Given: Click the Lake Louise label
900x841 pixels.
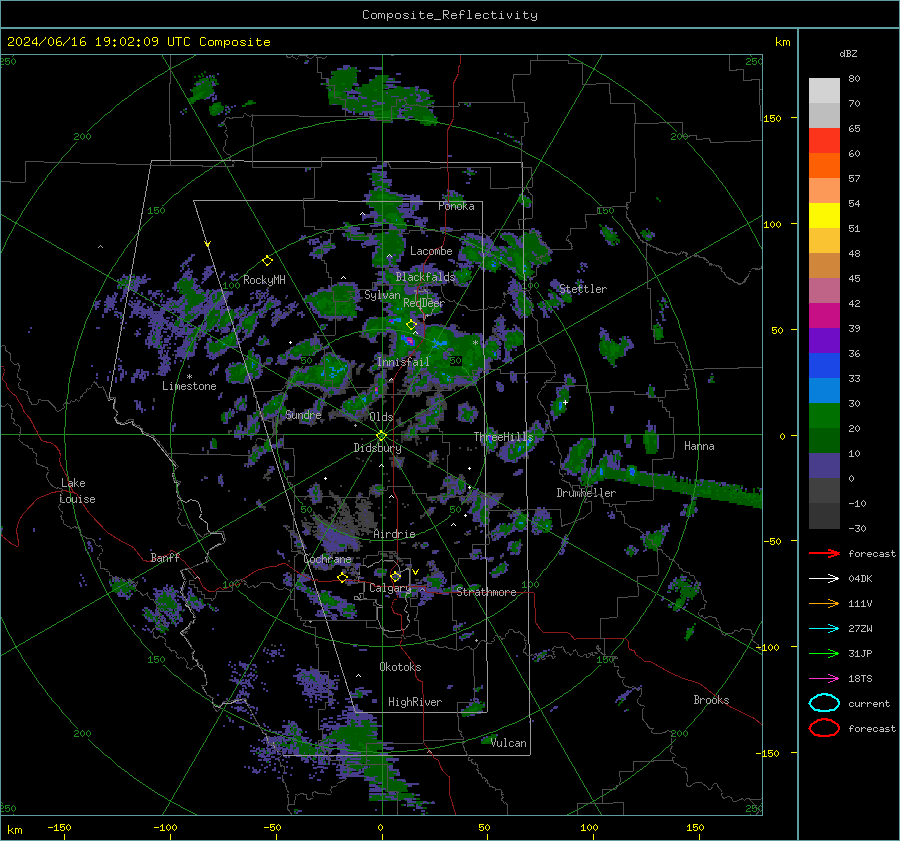Looking at the screenshot, I should pyautogui.click(x=77, y=491).
